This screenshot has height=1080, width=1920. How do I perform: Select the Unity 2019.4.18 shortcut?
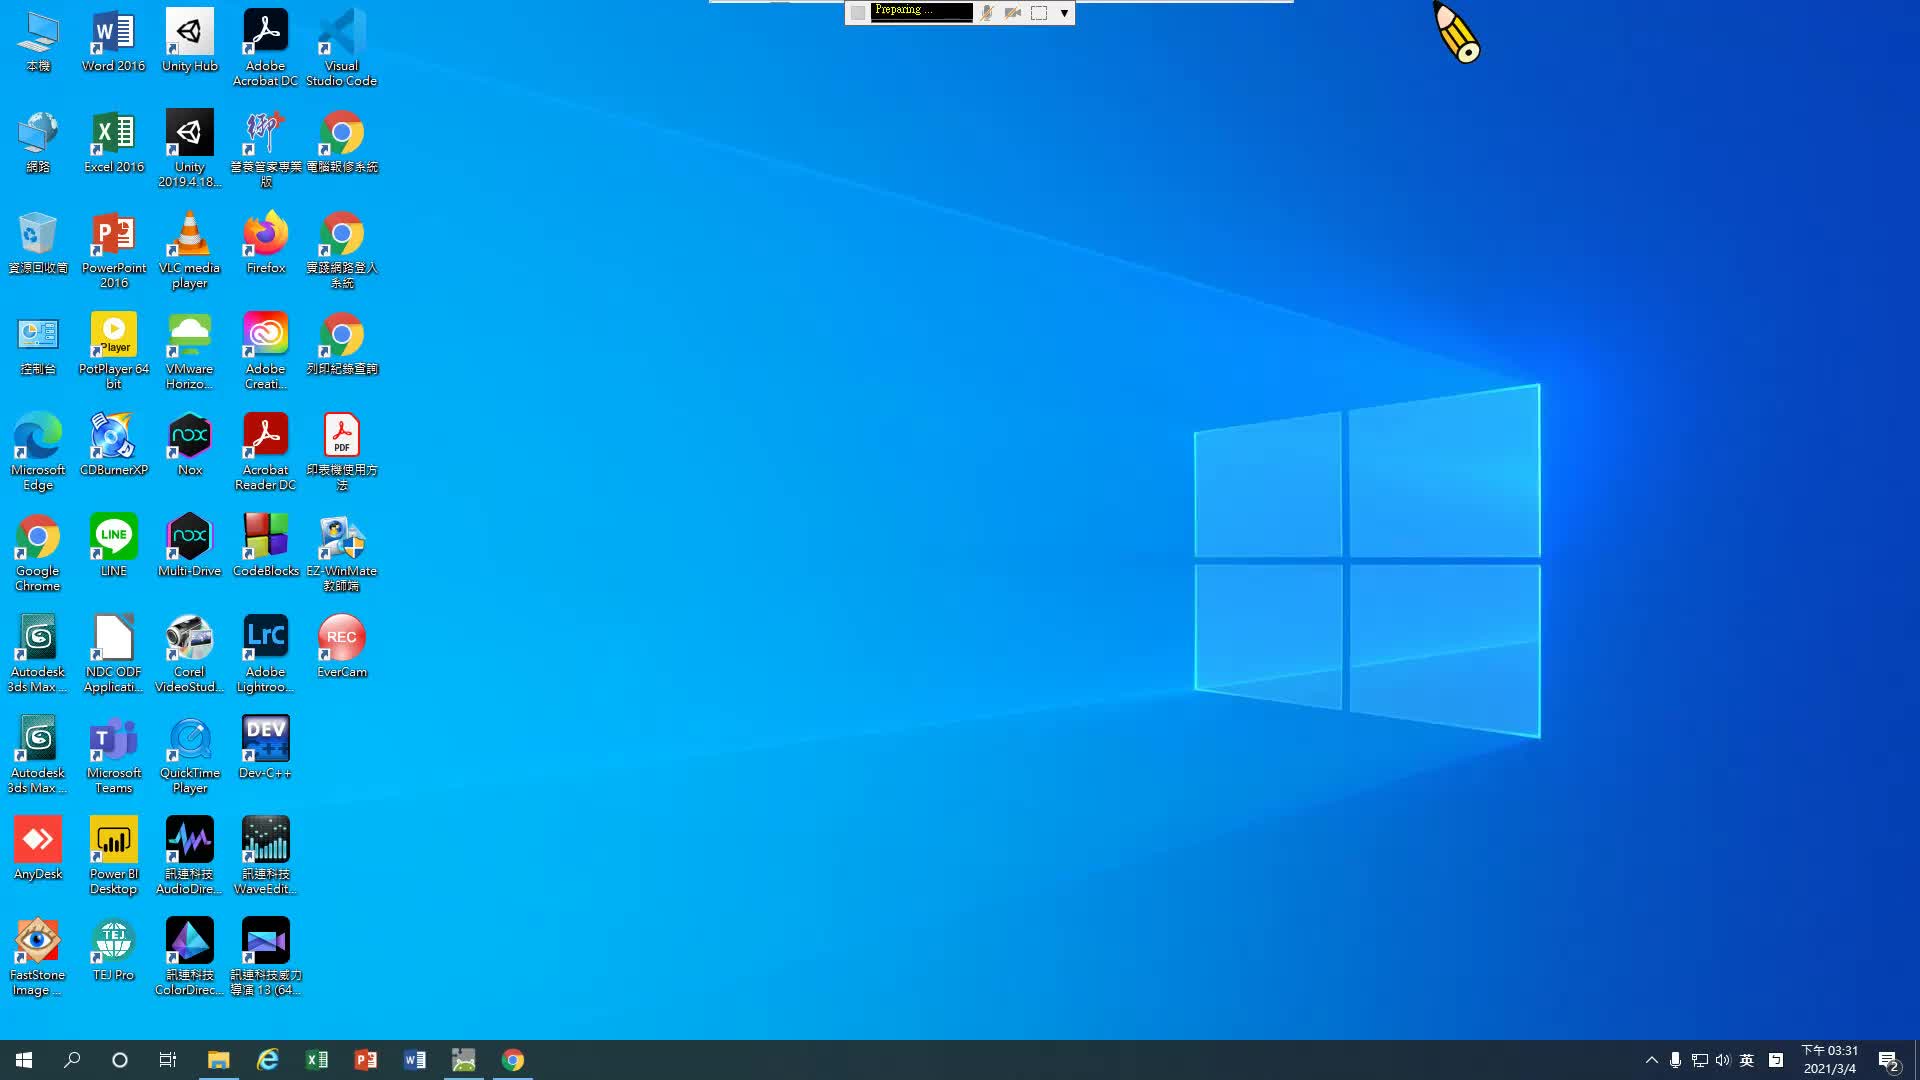(x=189, y=149)
